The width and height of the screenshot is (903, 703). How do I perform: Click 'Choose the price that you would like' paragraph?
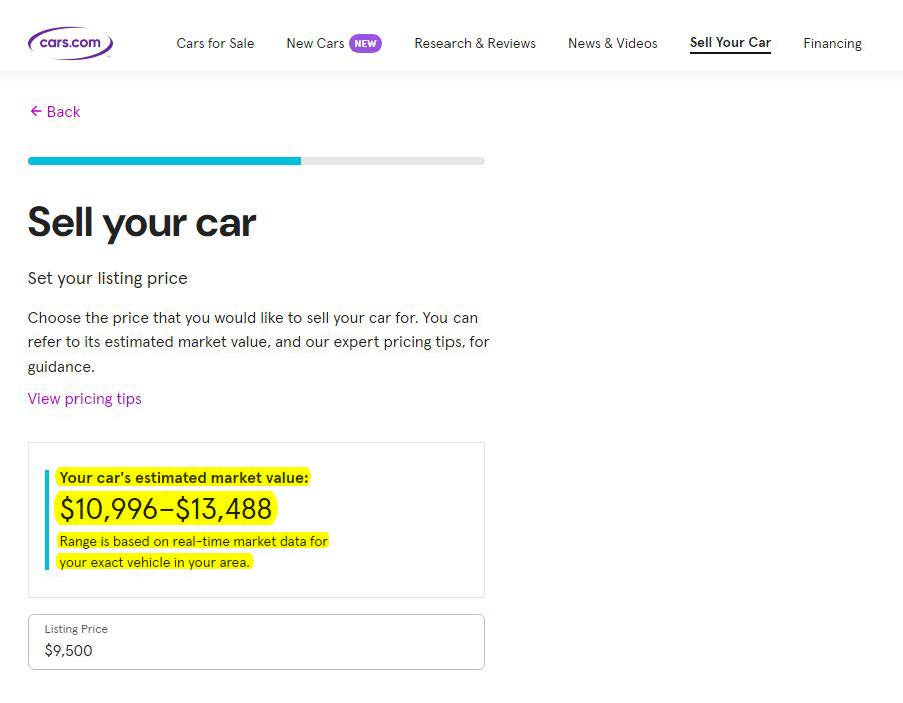pos(258,342)
